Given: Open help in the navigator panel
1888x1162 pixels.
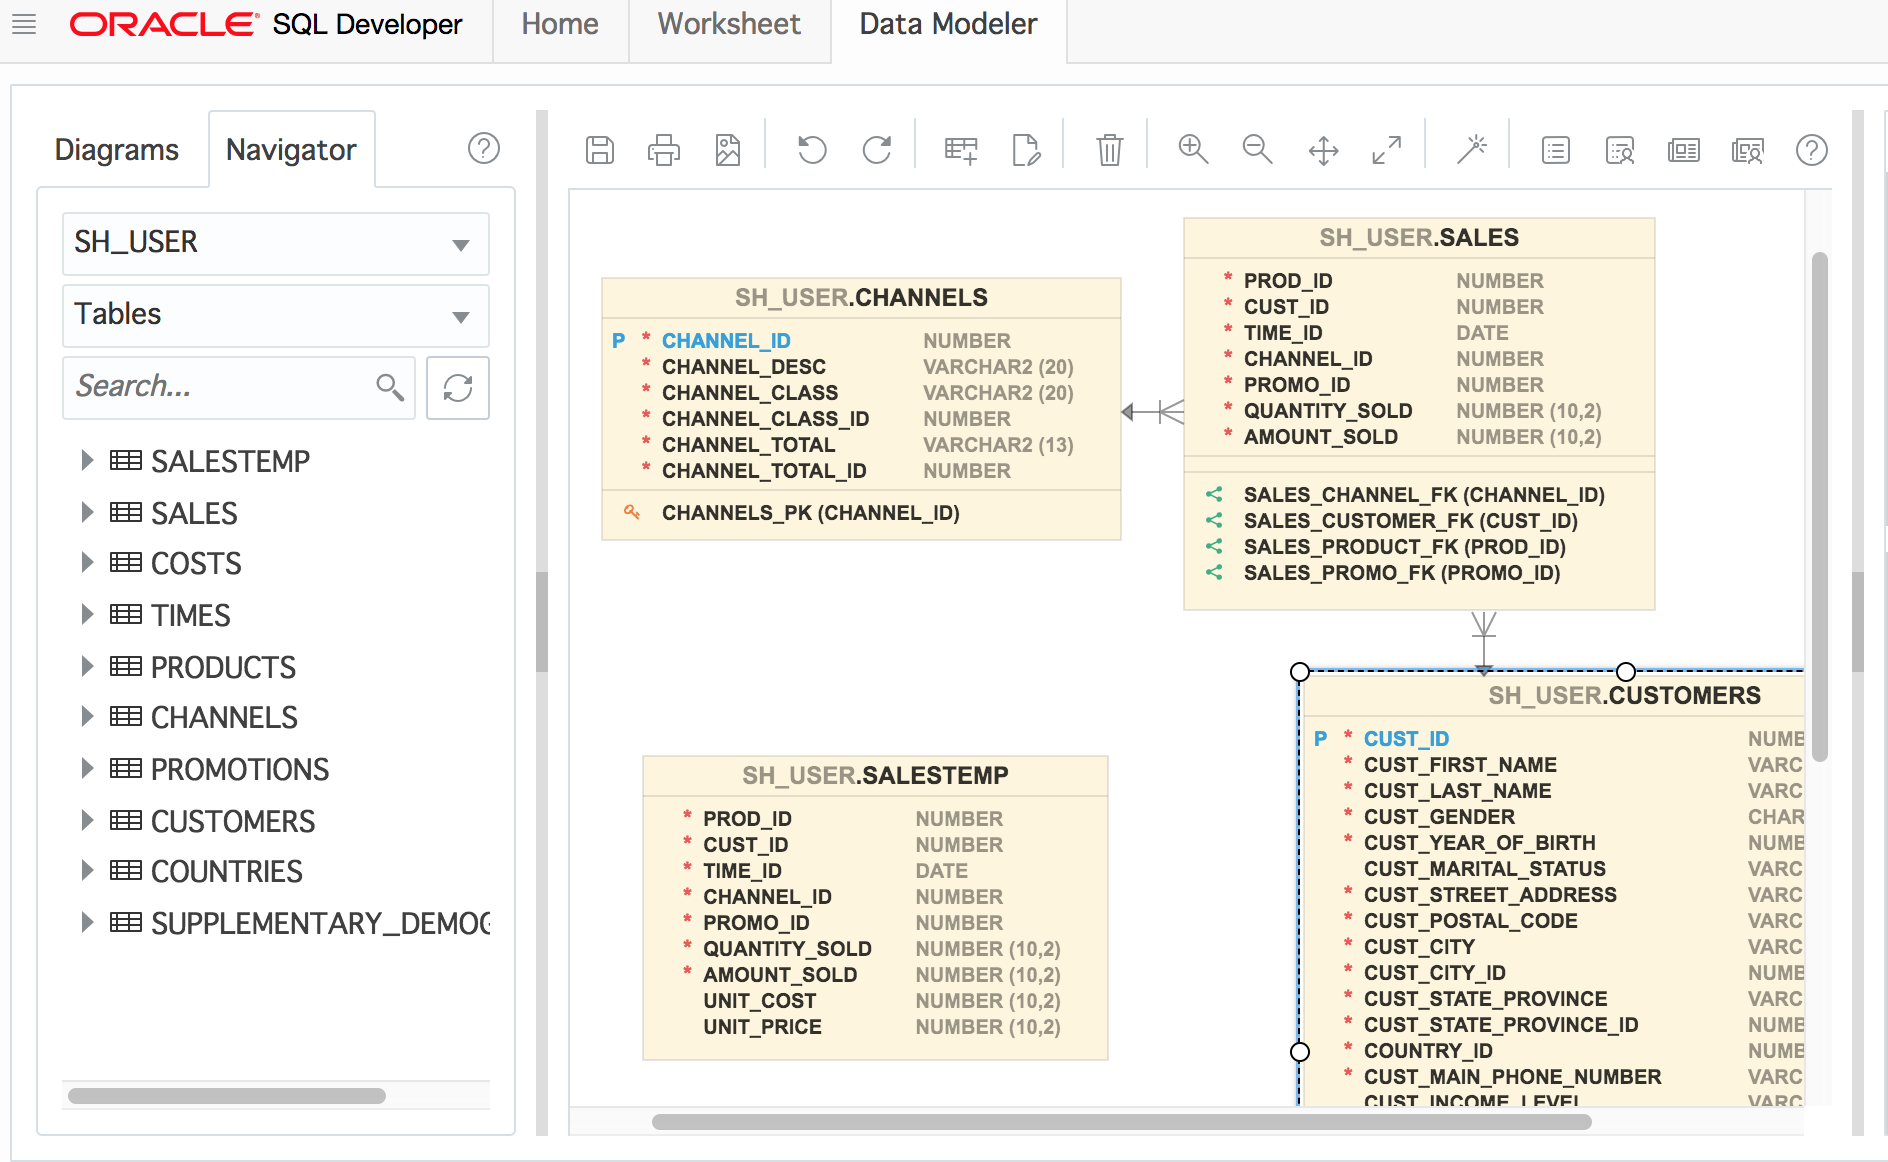Looking at the screenshot, I should [484, 149].
